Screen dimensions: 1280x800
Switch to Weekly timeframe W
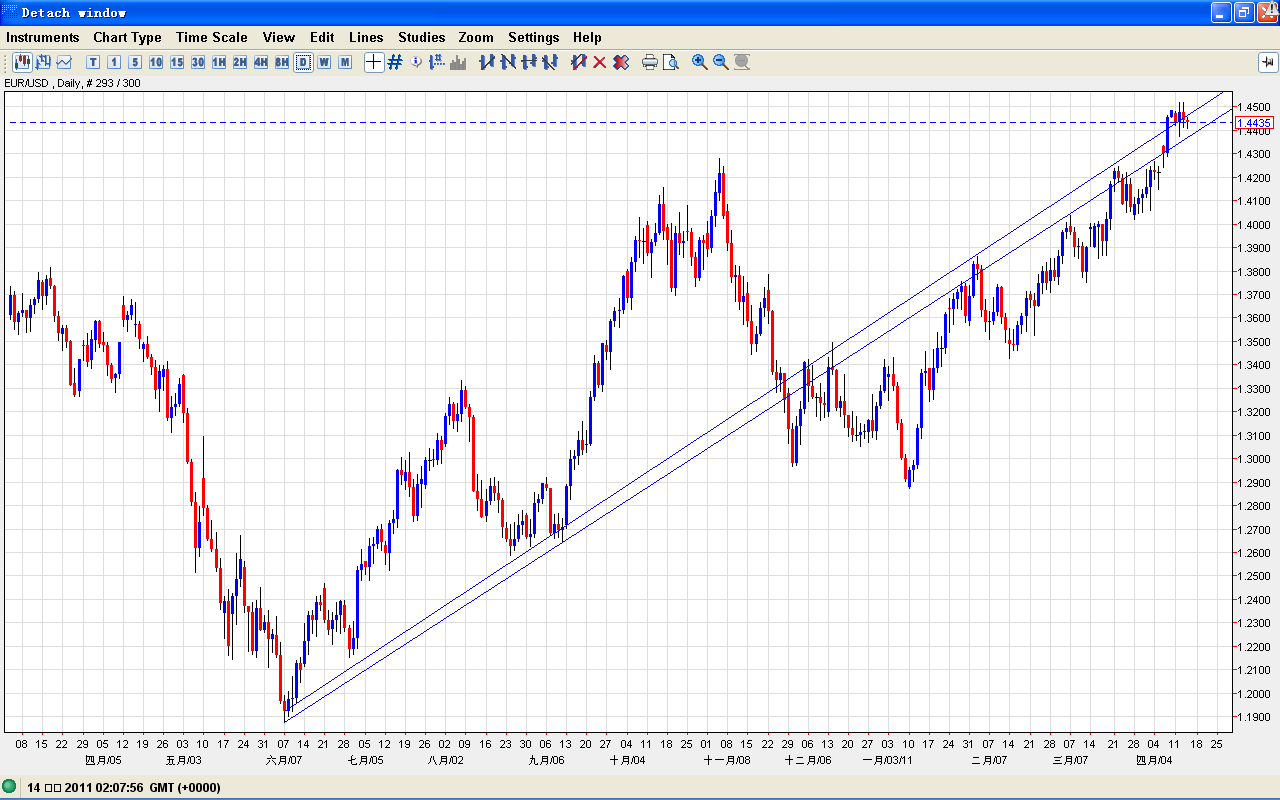324,62
